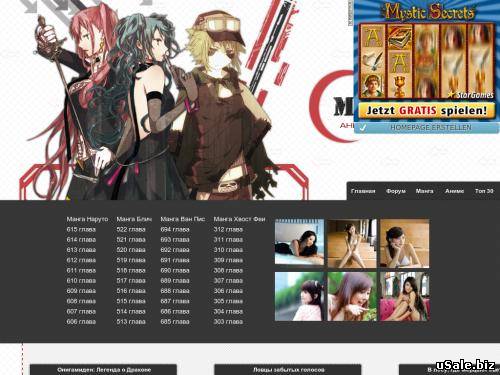Open bottom-right thumbnail with pink sofa
The height and width of the screenshot is (375, 500).
pos(405,296)
